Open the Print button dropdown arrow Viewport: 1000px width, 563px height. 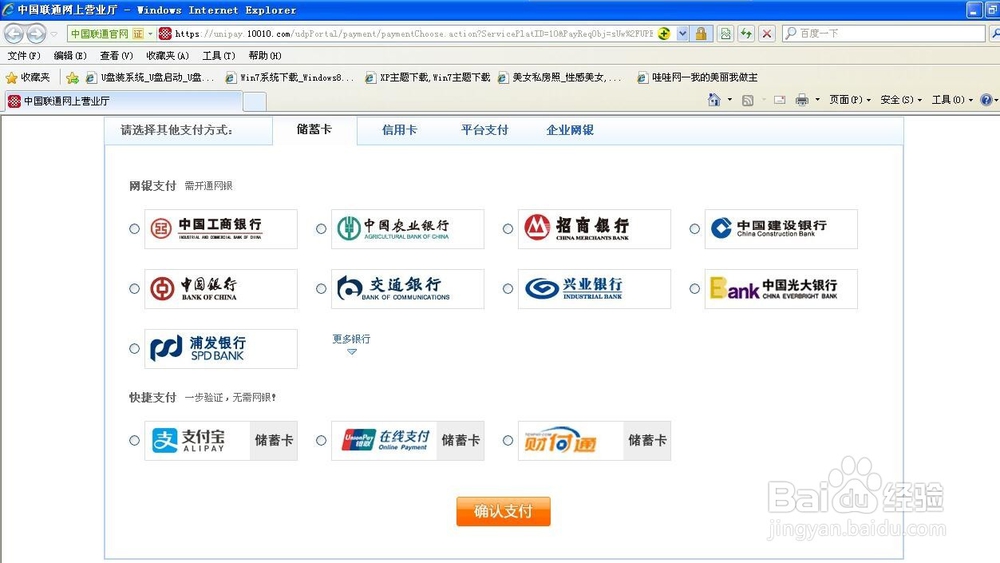point(818,99)
